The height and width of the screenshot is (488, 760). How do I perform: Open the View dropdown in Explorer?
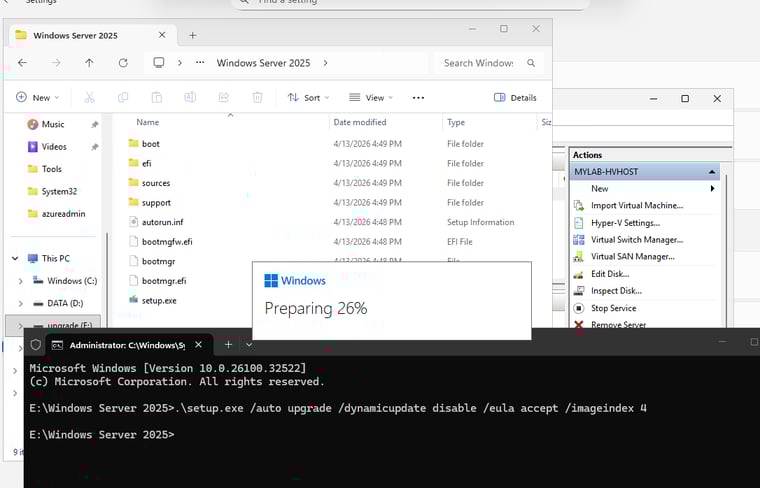coord(371,97)
